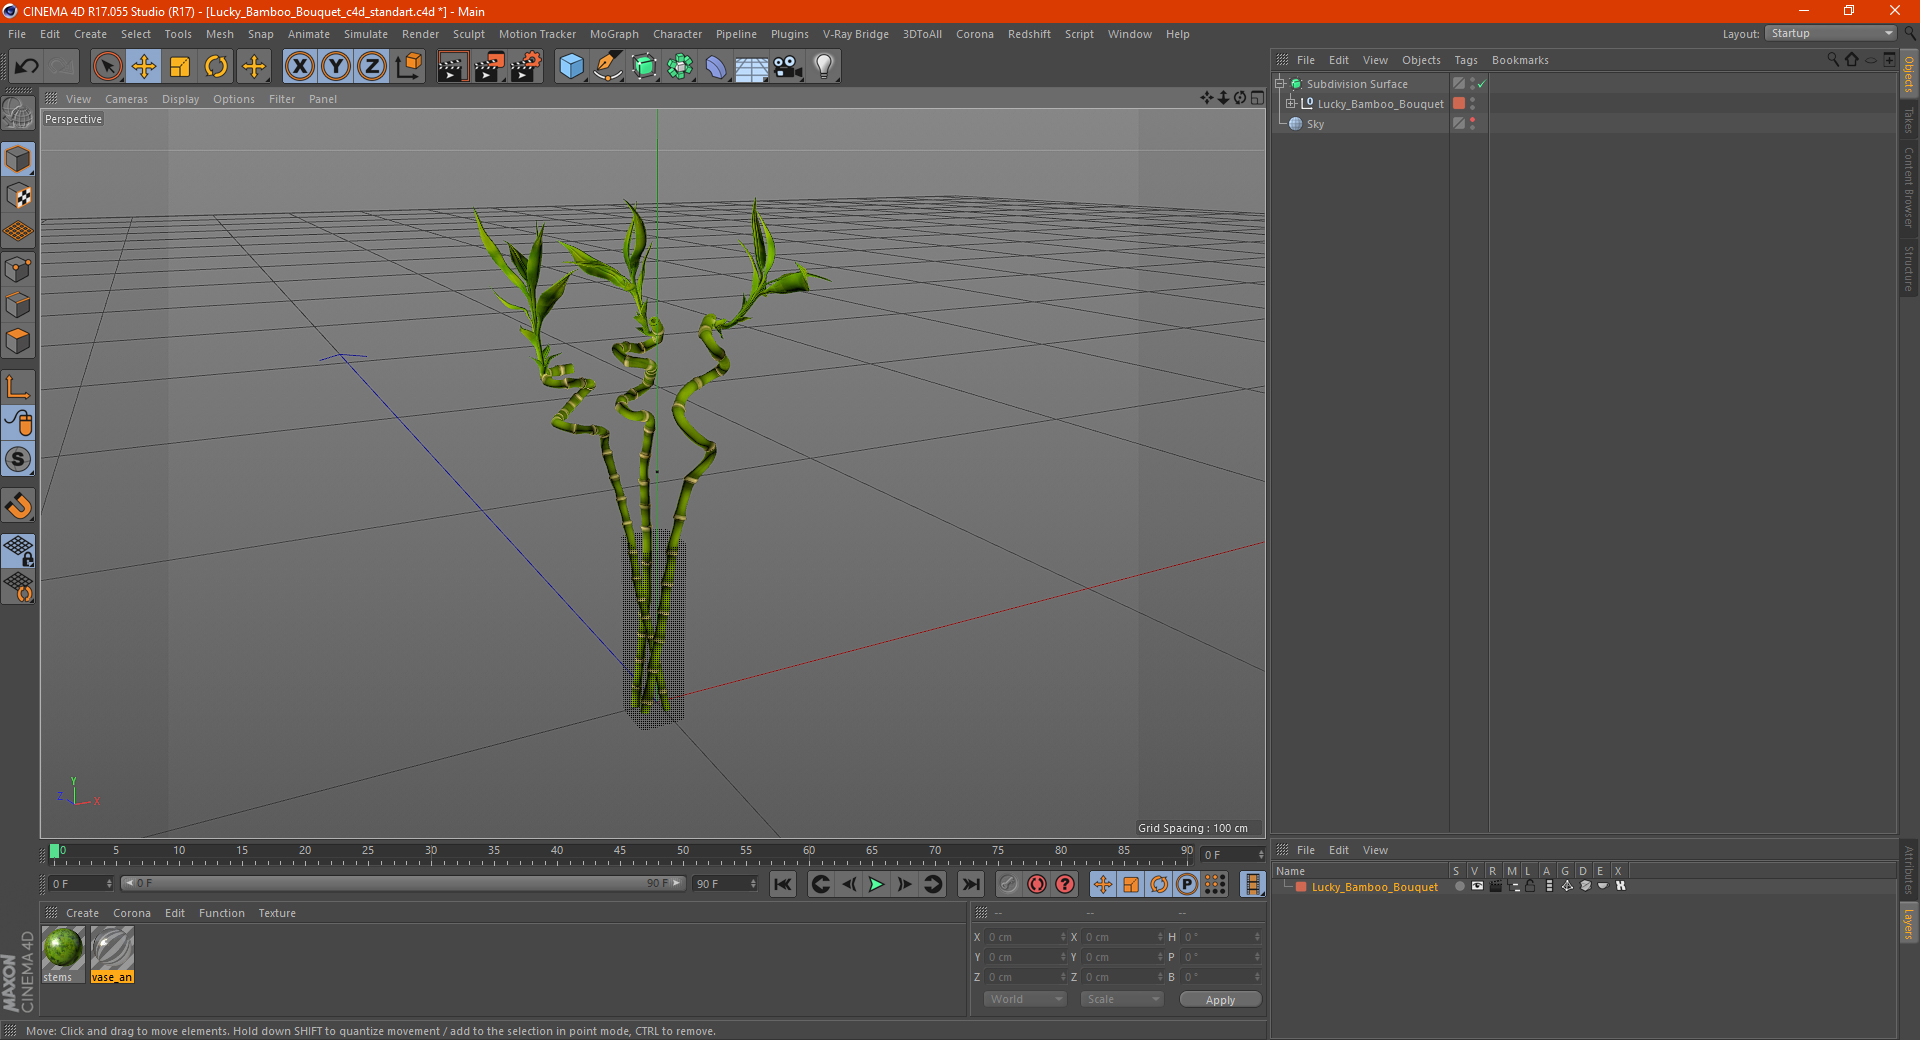Select the Scale tool
This screenshot has height=1040, width=1920.
[180, 67]
